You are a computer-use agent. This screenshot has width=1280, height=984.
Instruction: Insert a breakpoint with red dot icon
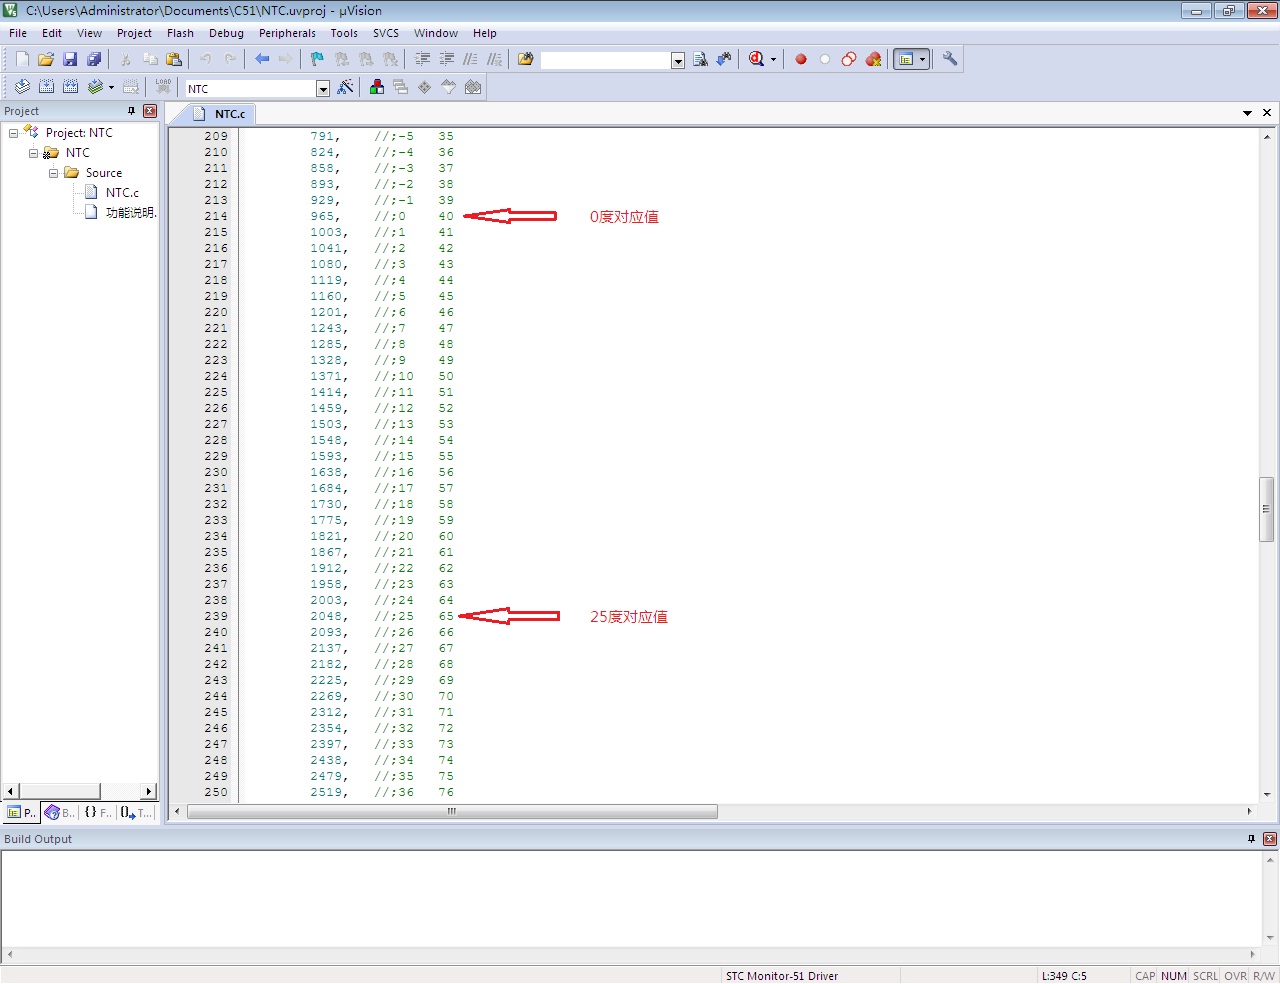801,59
